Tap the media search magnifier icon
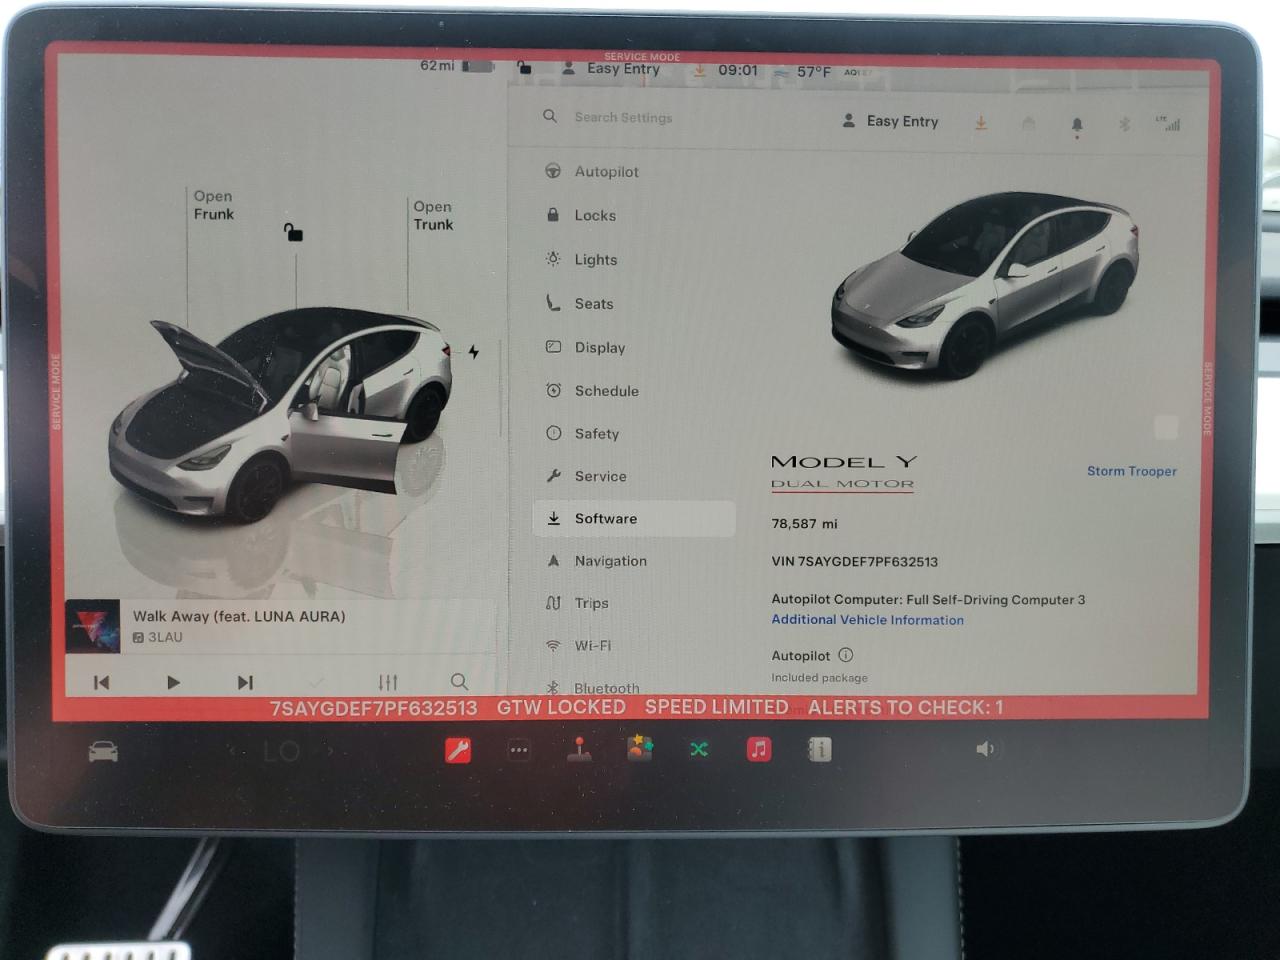Image resolution: width=1280 pixels, height=960 pixels. click(x=459, y=682)
